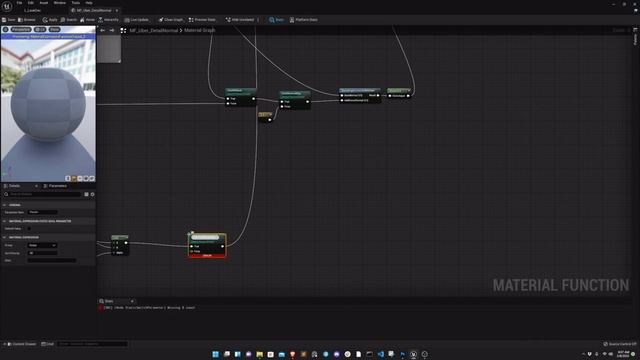Edit the Desc text field
The image size is (640, 360).
[52, 260]
